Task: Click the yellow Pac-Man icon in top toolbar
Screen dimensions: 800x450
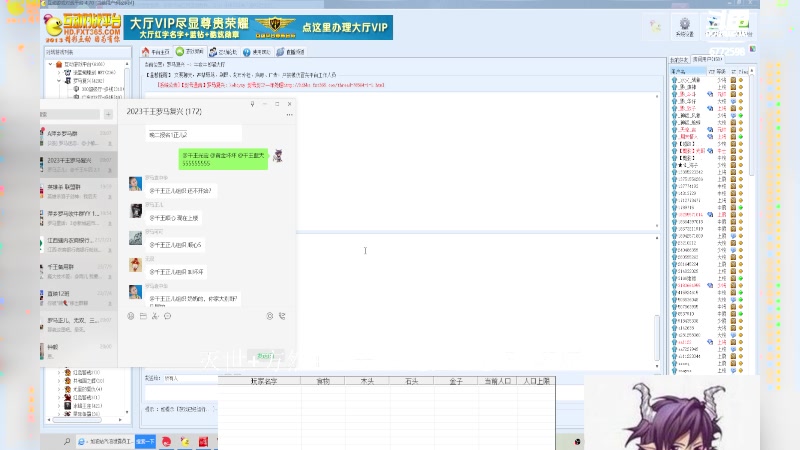Action: pyautogui.click(x=655, y=26)
